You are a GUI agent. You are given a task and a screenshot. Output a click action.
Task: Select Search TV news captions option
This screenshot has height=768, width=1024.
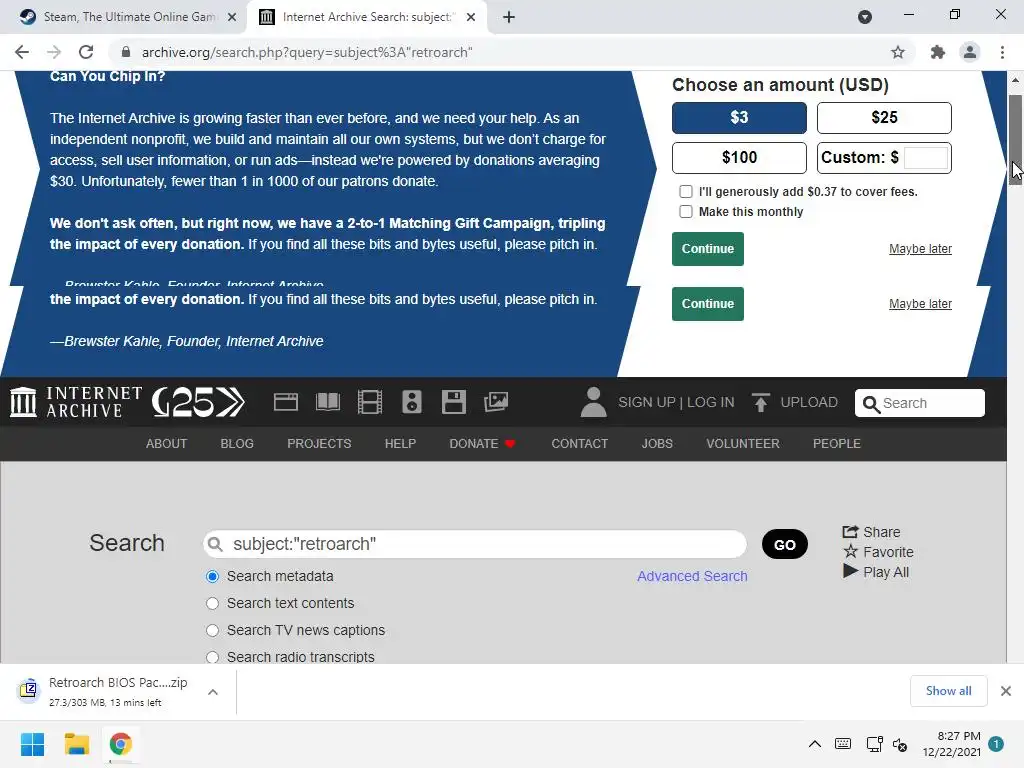(212, 630)
